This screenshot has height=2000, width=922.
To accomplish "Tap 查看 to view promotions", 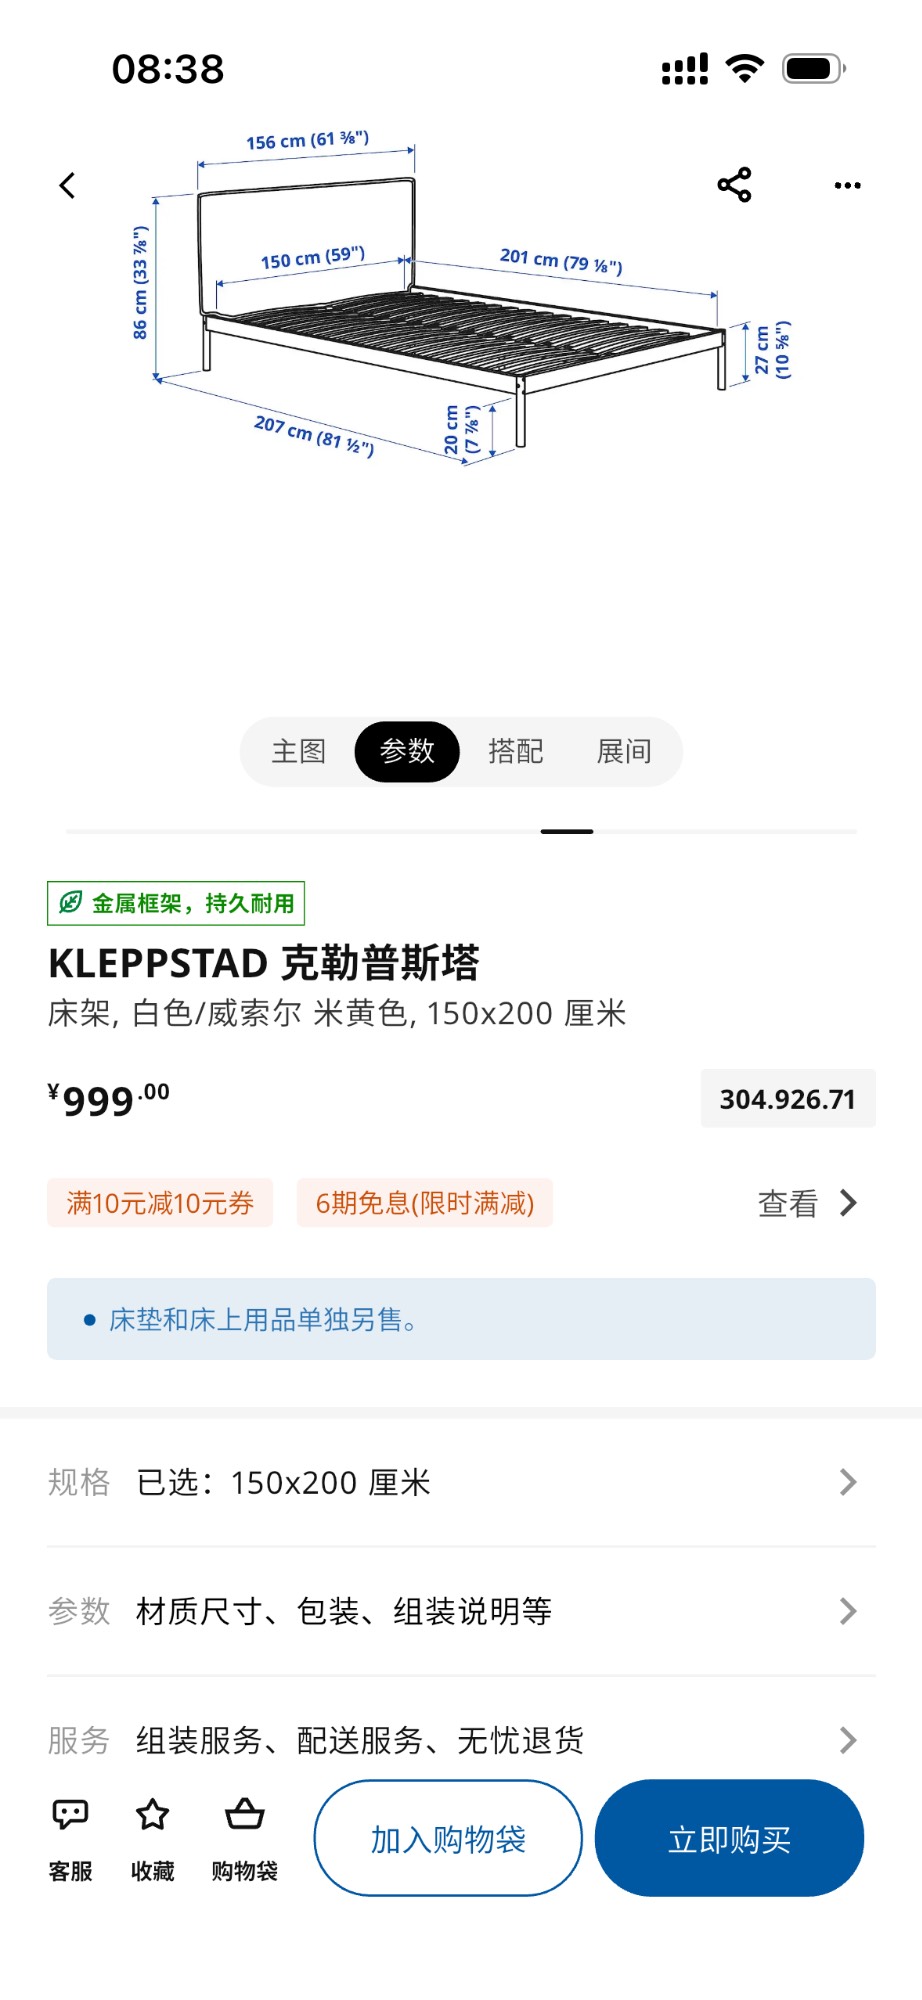I will click(806, 1203).
